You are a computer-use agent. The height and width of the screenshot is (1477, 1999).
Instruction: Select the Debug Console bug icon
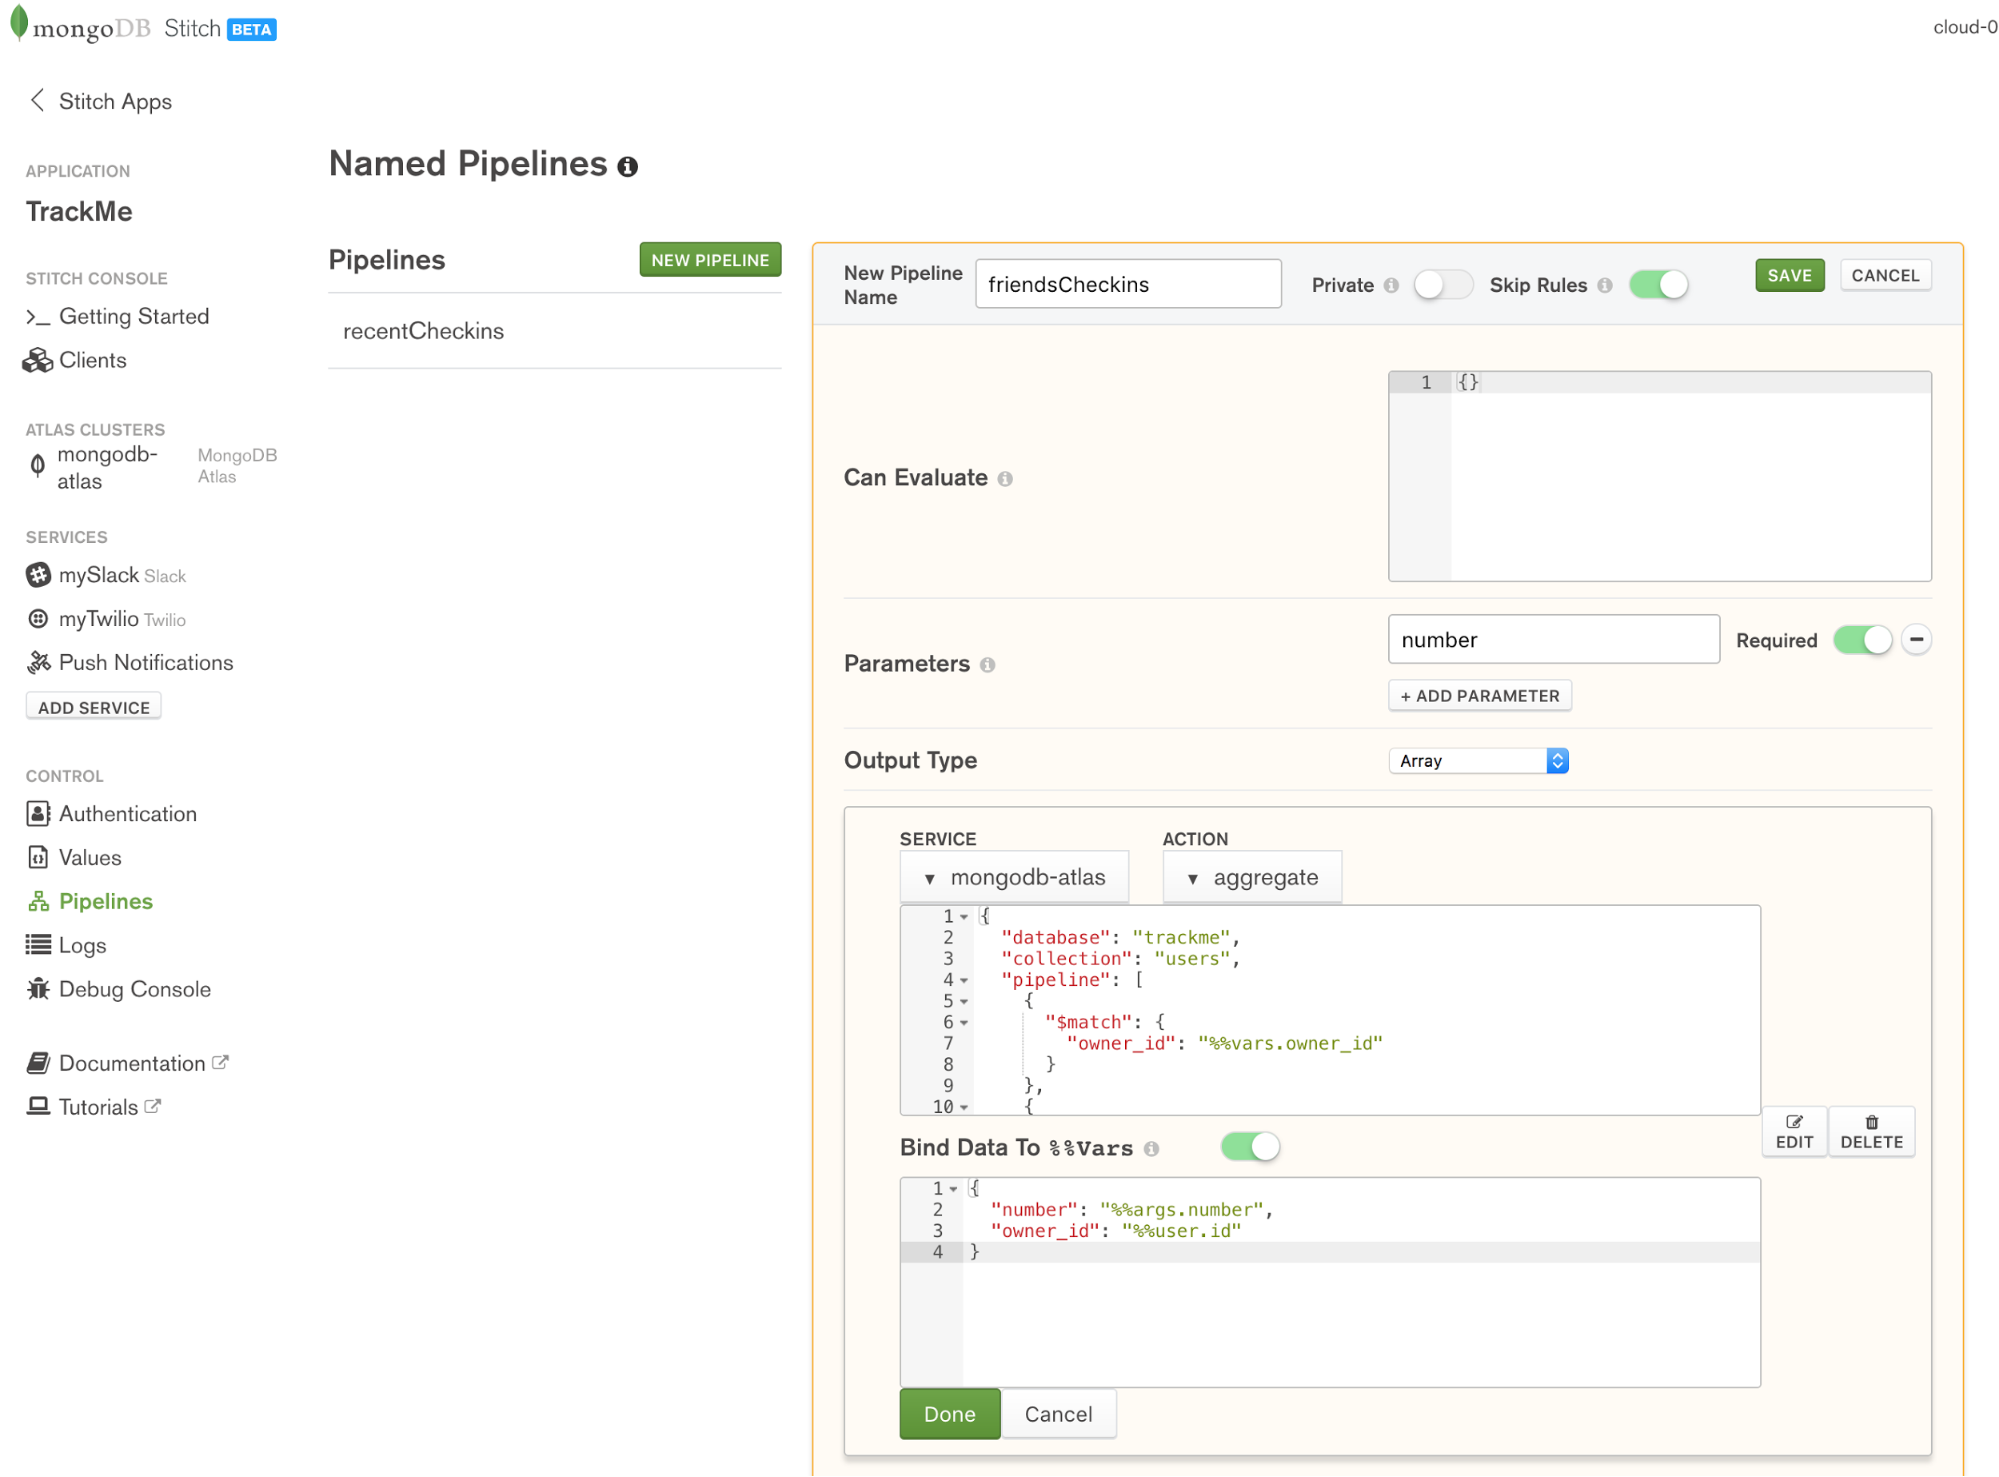tap(38, 989)
